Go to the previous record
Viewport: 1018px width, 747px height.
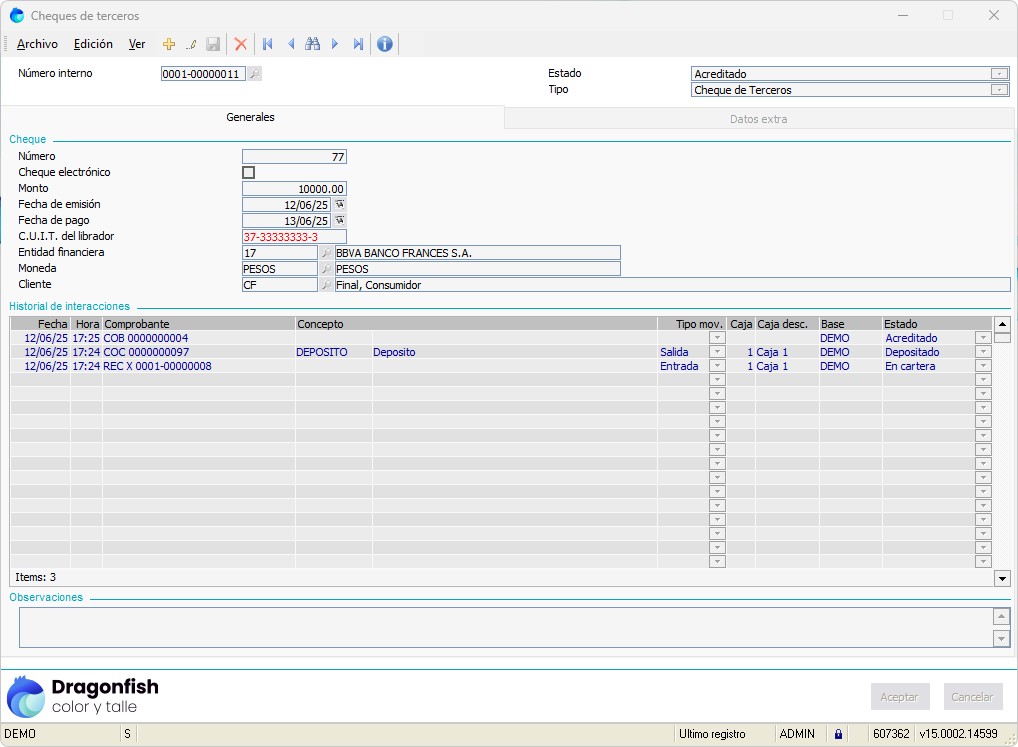[290, 44]
